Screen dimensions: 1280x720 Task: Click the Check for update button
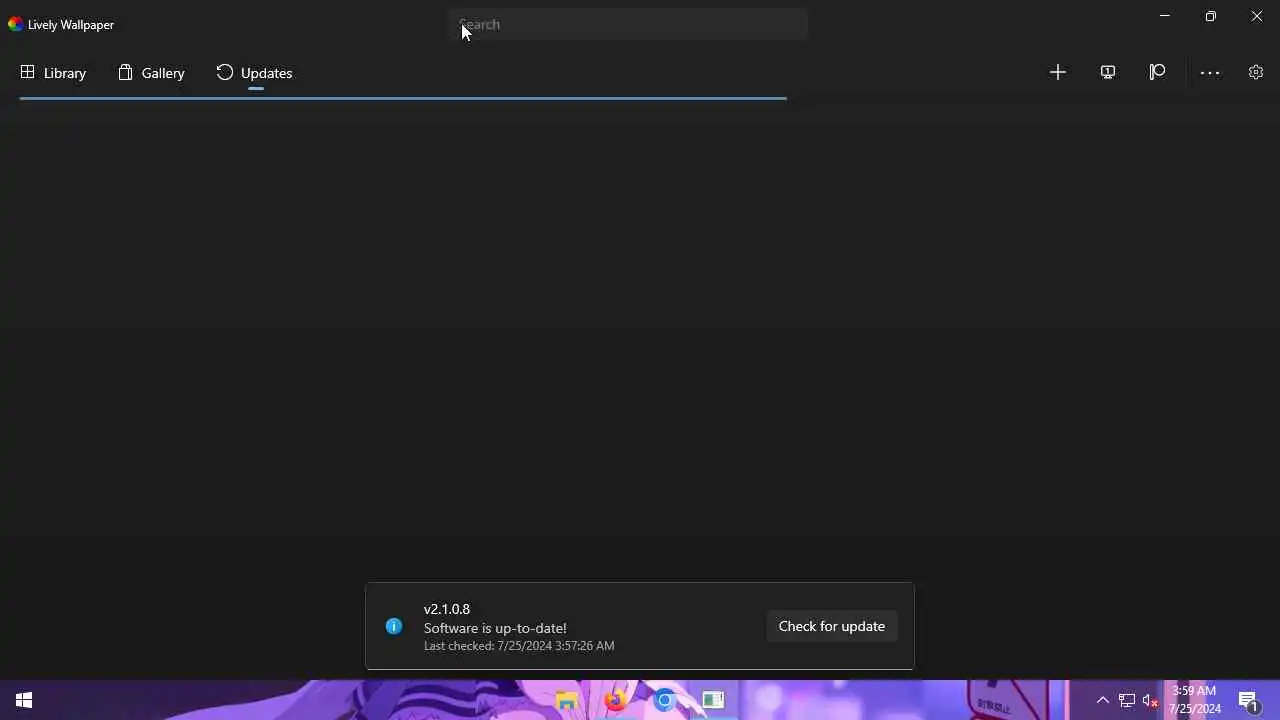(832, 626)
